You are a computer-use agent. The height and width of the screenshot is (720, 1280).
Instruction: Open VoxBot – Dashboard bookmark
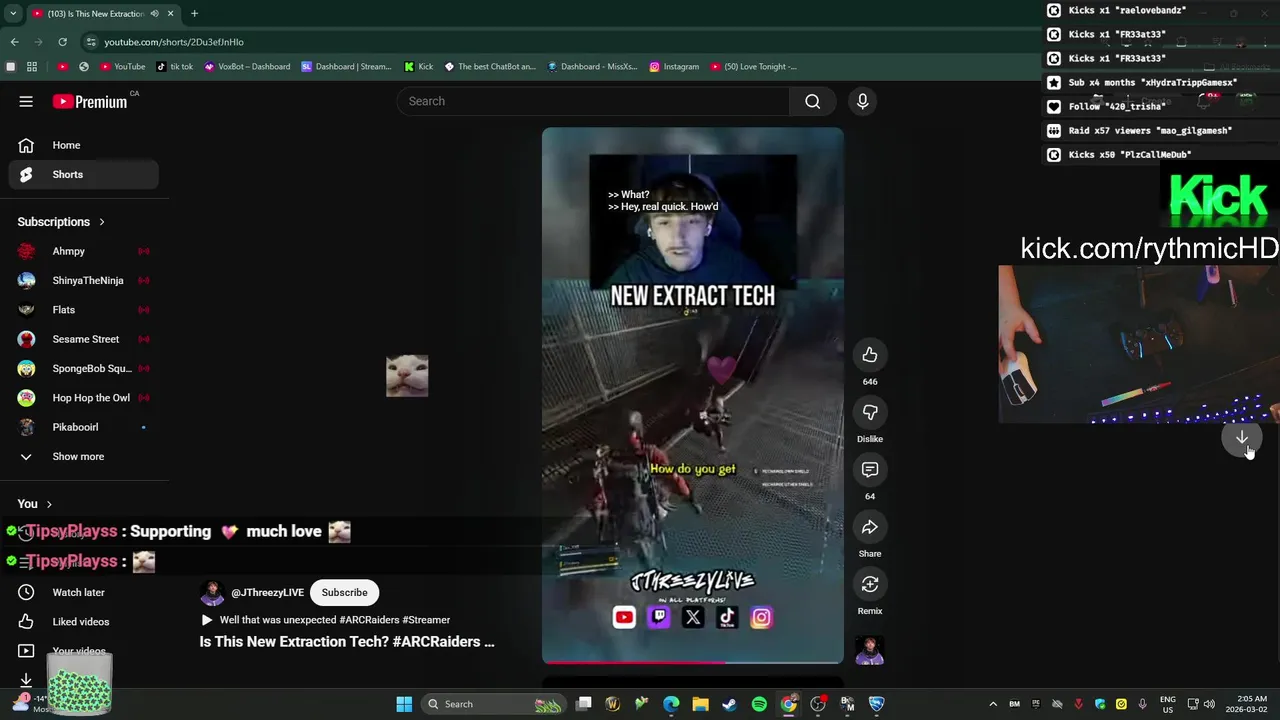point(247,67)
